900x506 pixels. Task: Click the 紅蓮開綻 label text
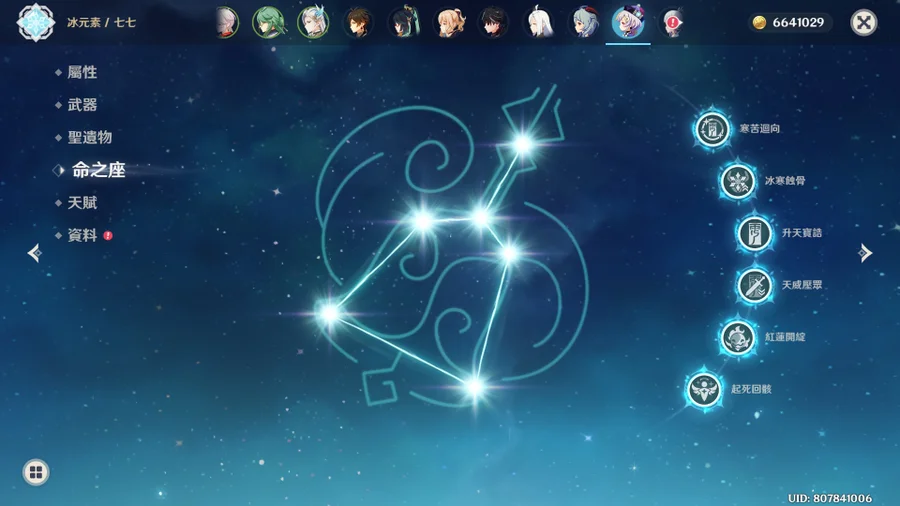[x=785, y=337]
